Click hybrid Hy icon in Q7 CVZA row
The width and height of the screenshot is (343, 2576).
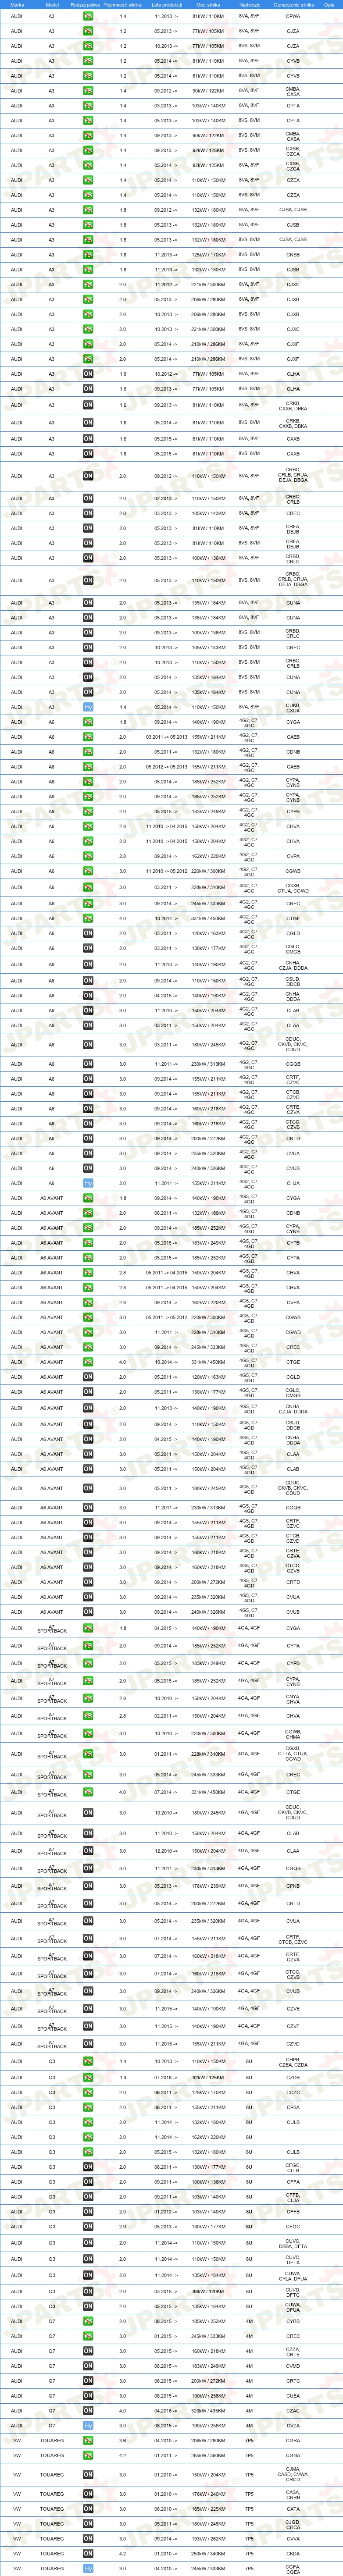88,2425
